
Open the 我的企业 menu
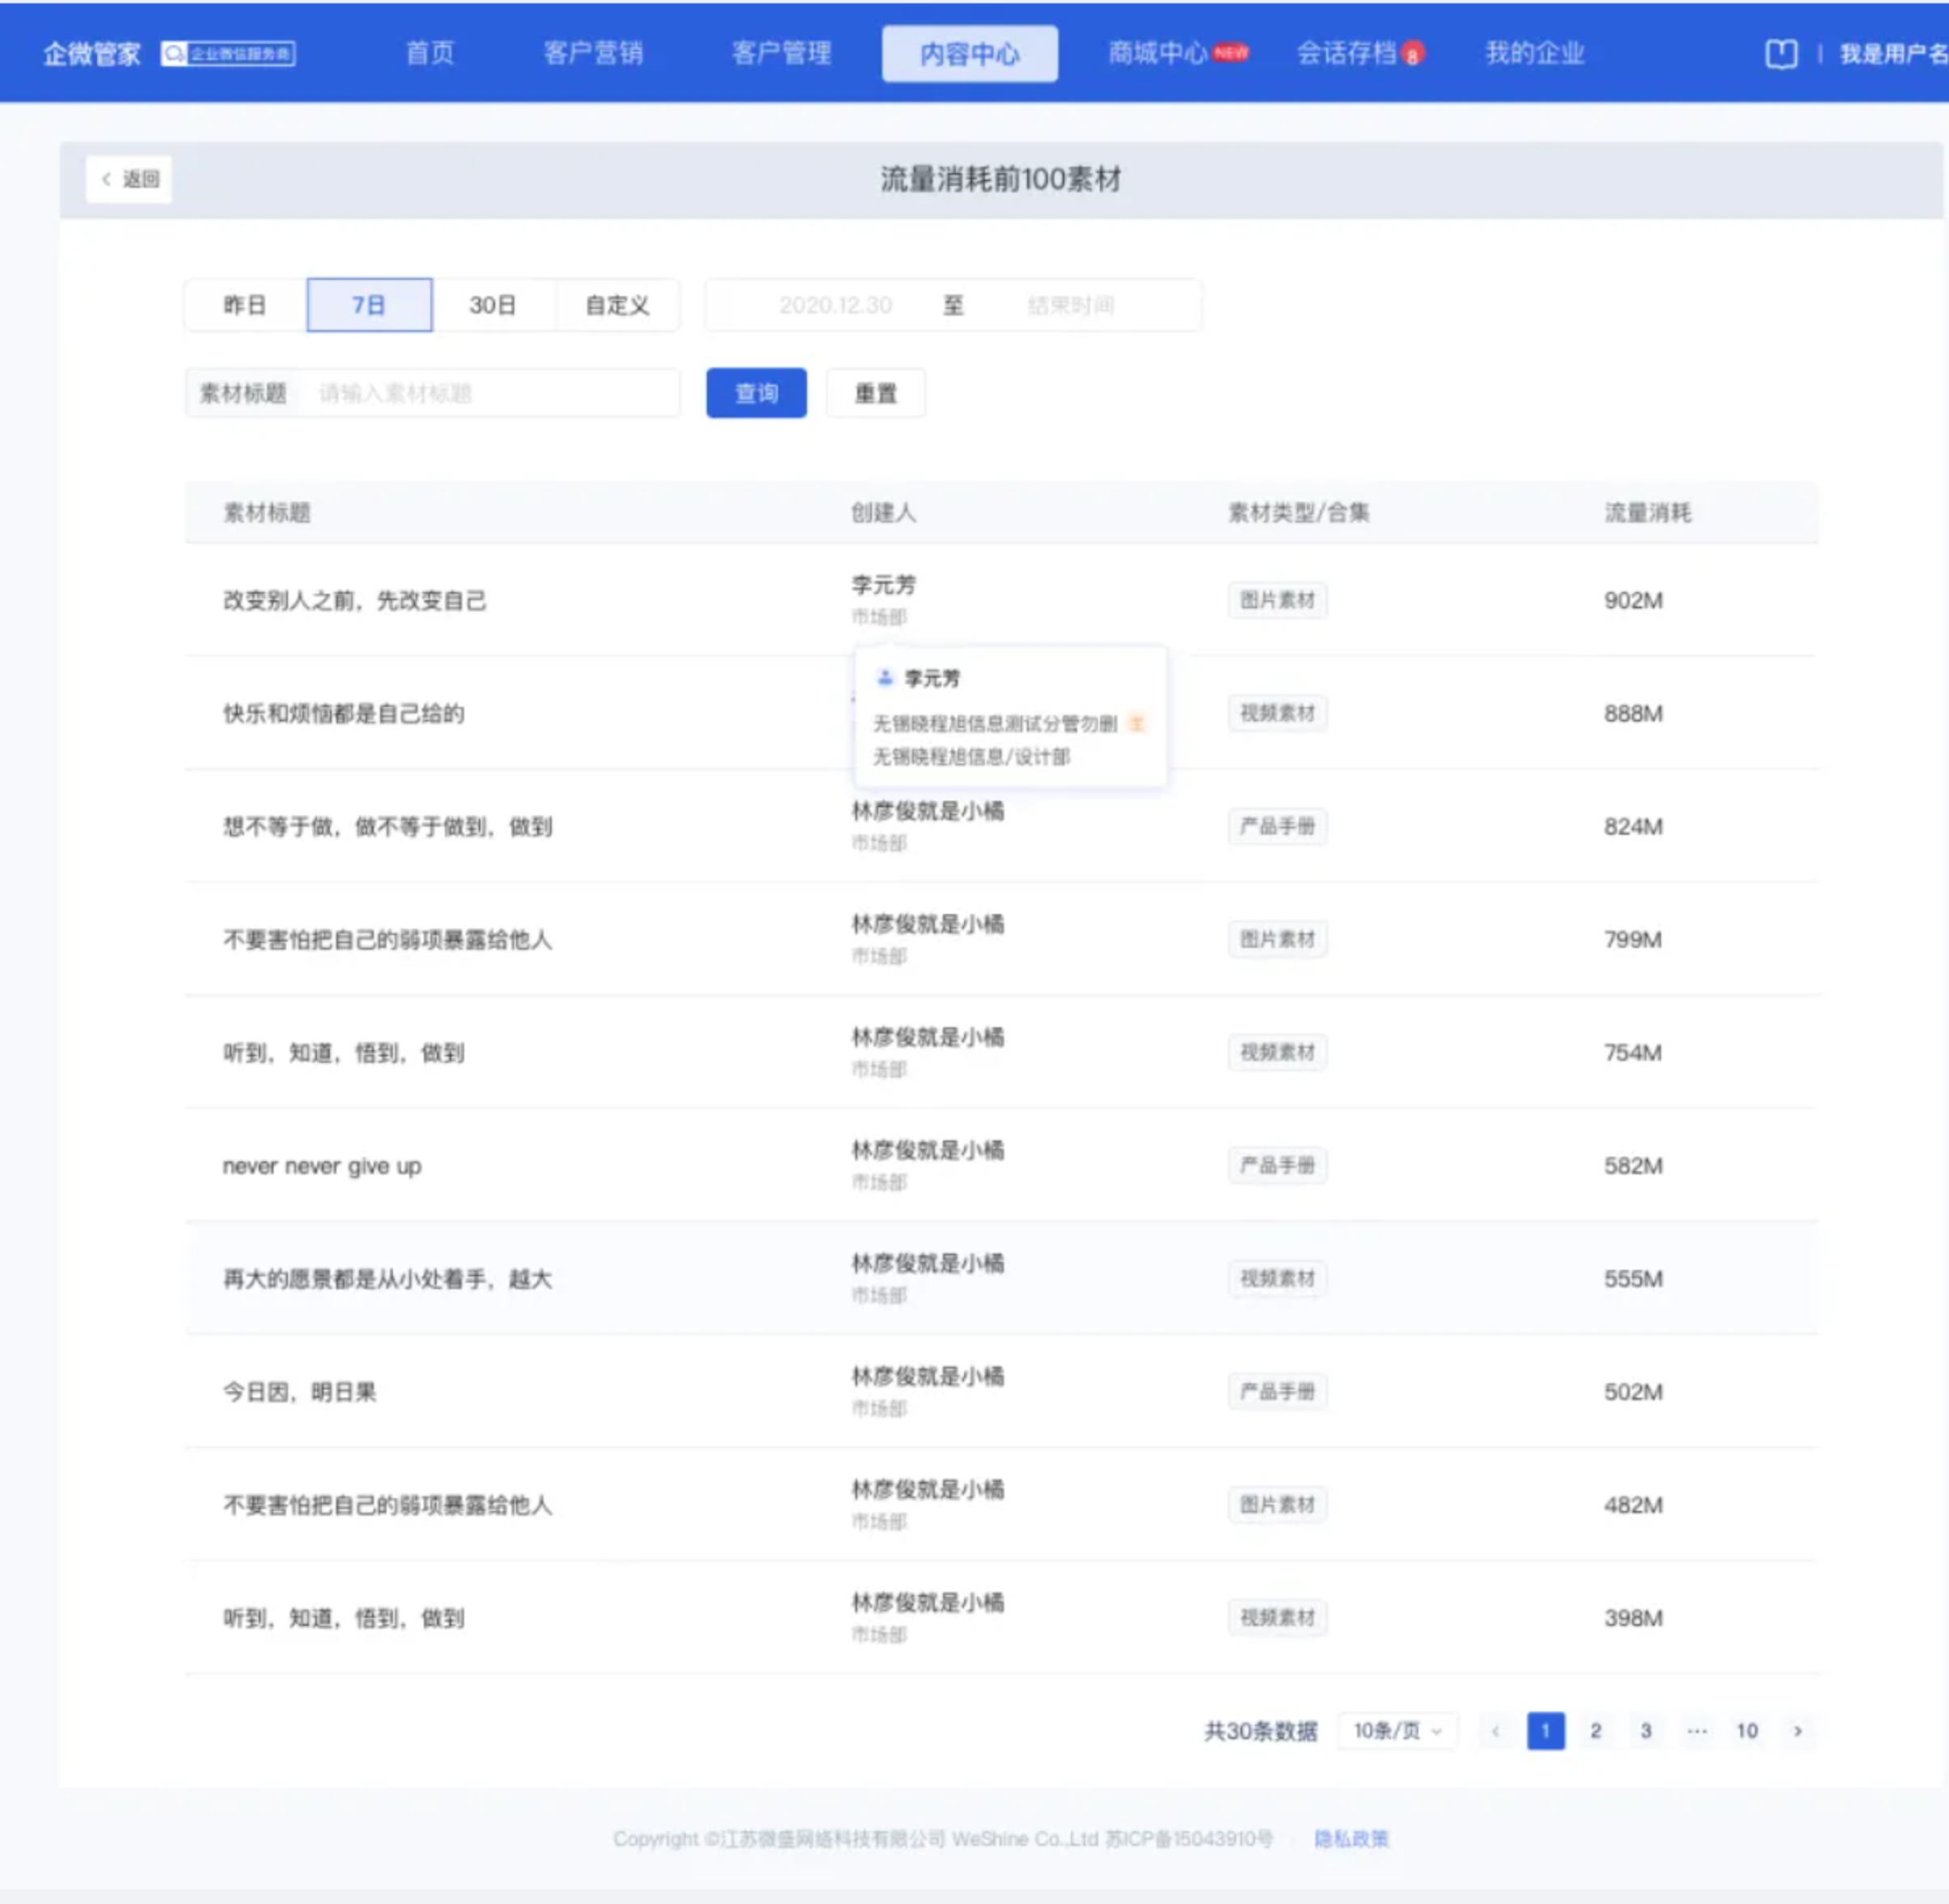1535,53
